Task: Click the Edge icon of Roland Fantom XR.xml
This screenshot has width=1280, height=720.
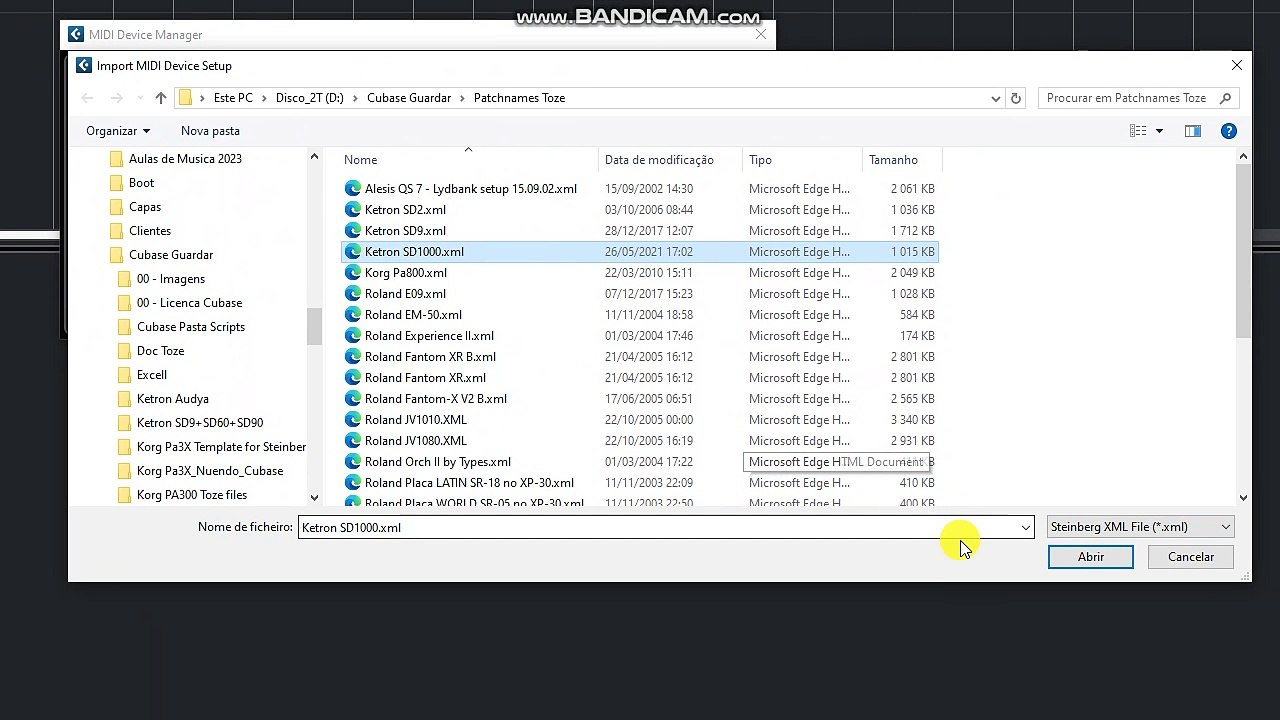Action: pyautogui.click(x=352, y=378)
